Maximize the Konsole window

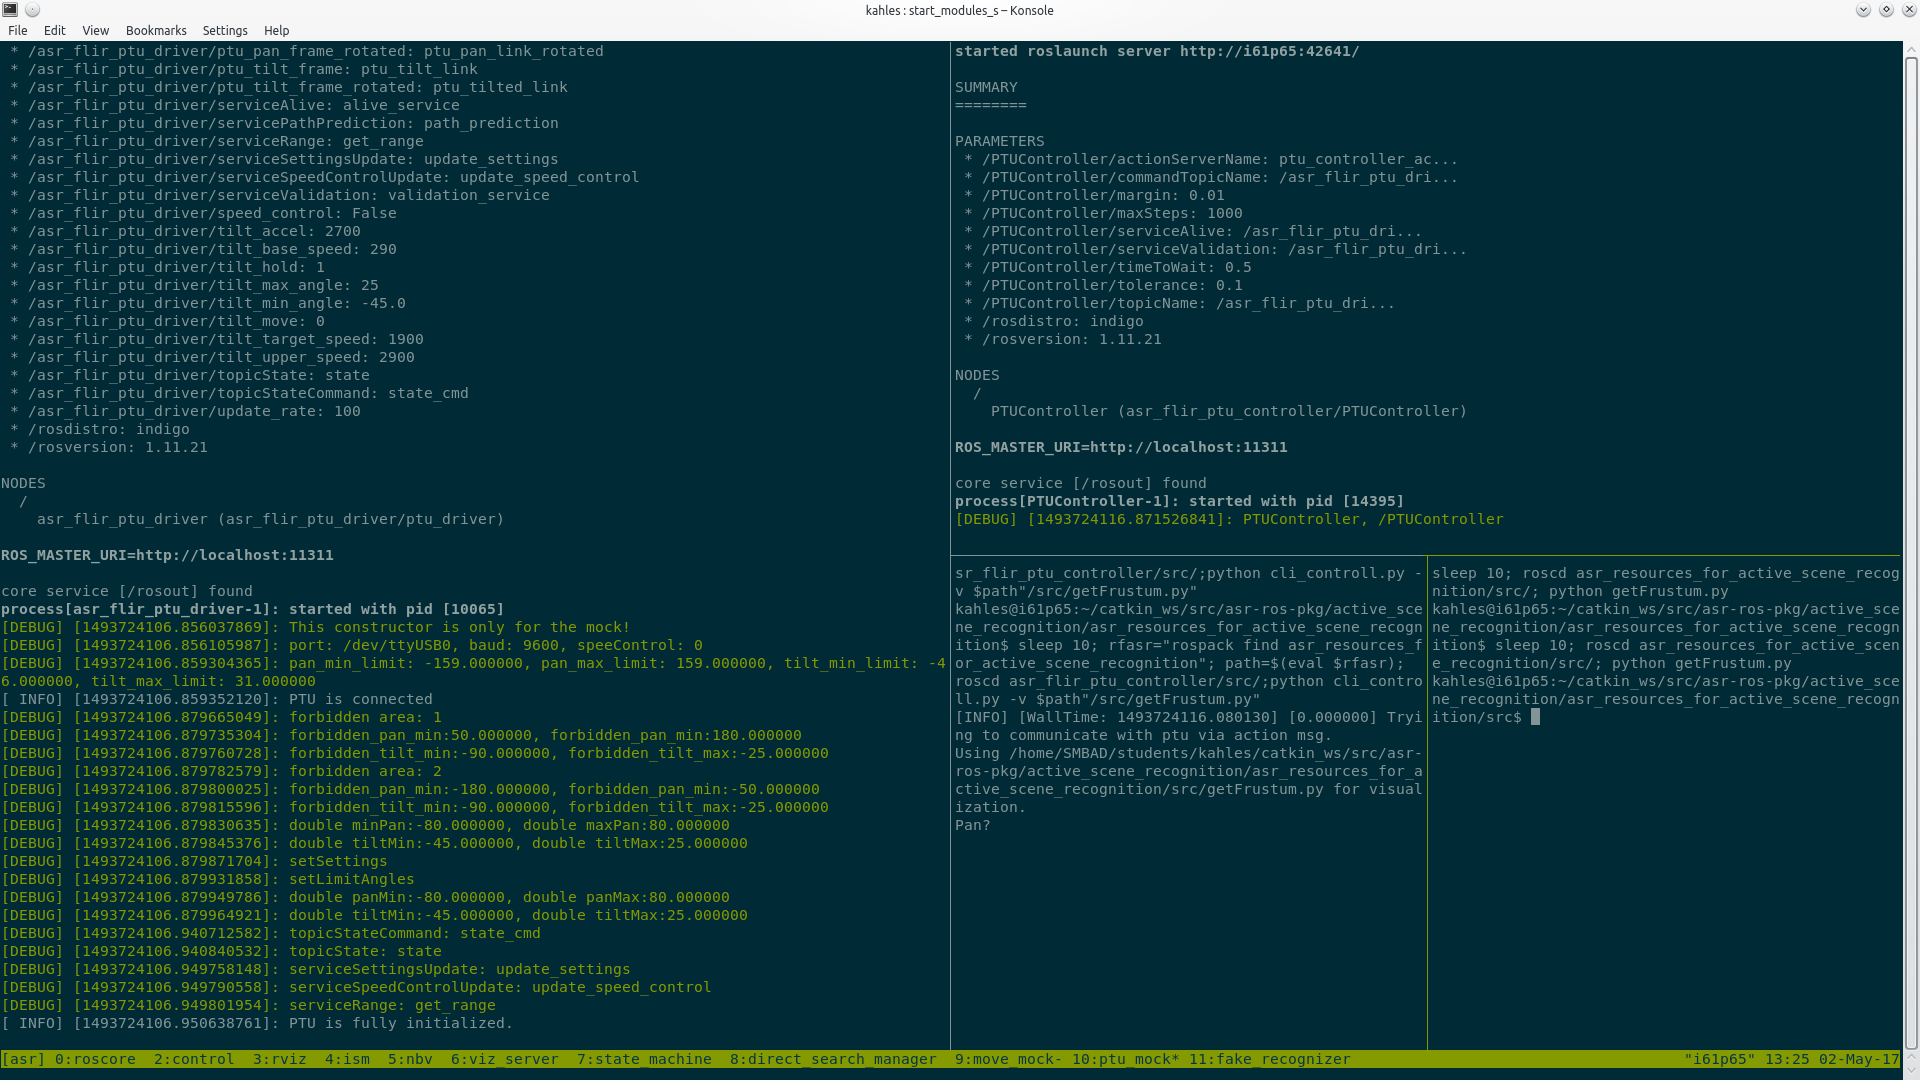[x=1886, y=10]
